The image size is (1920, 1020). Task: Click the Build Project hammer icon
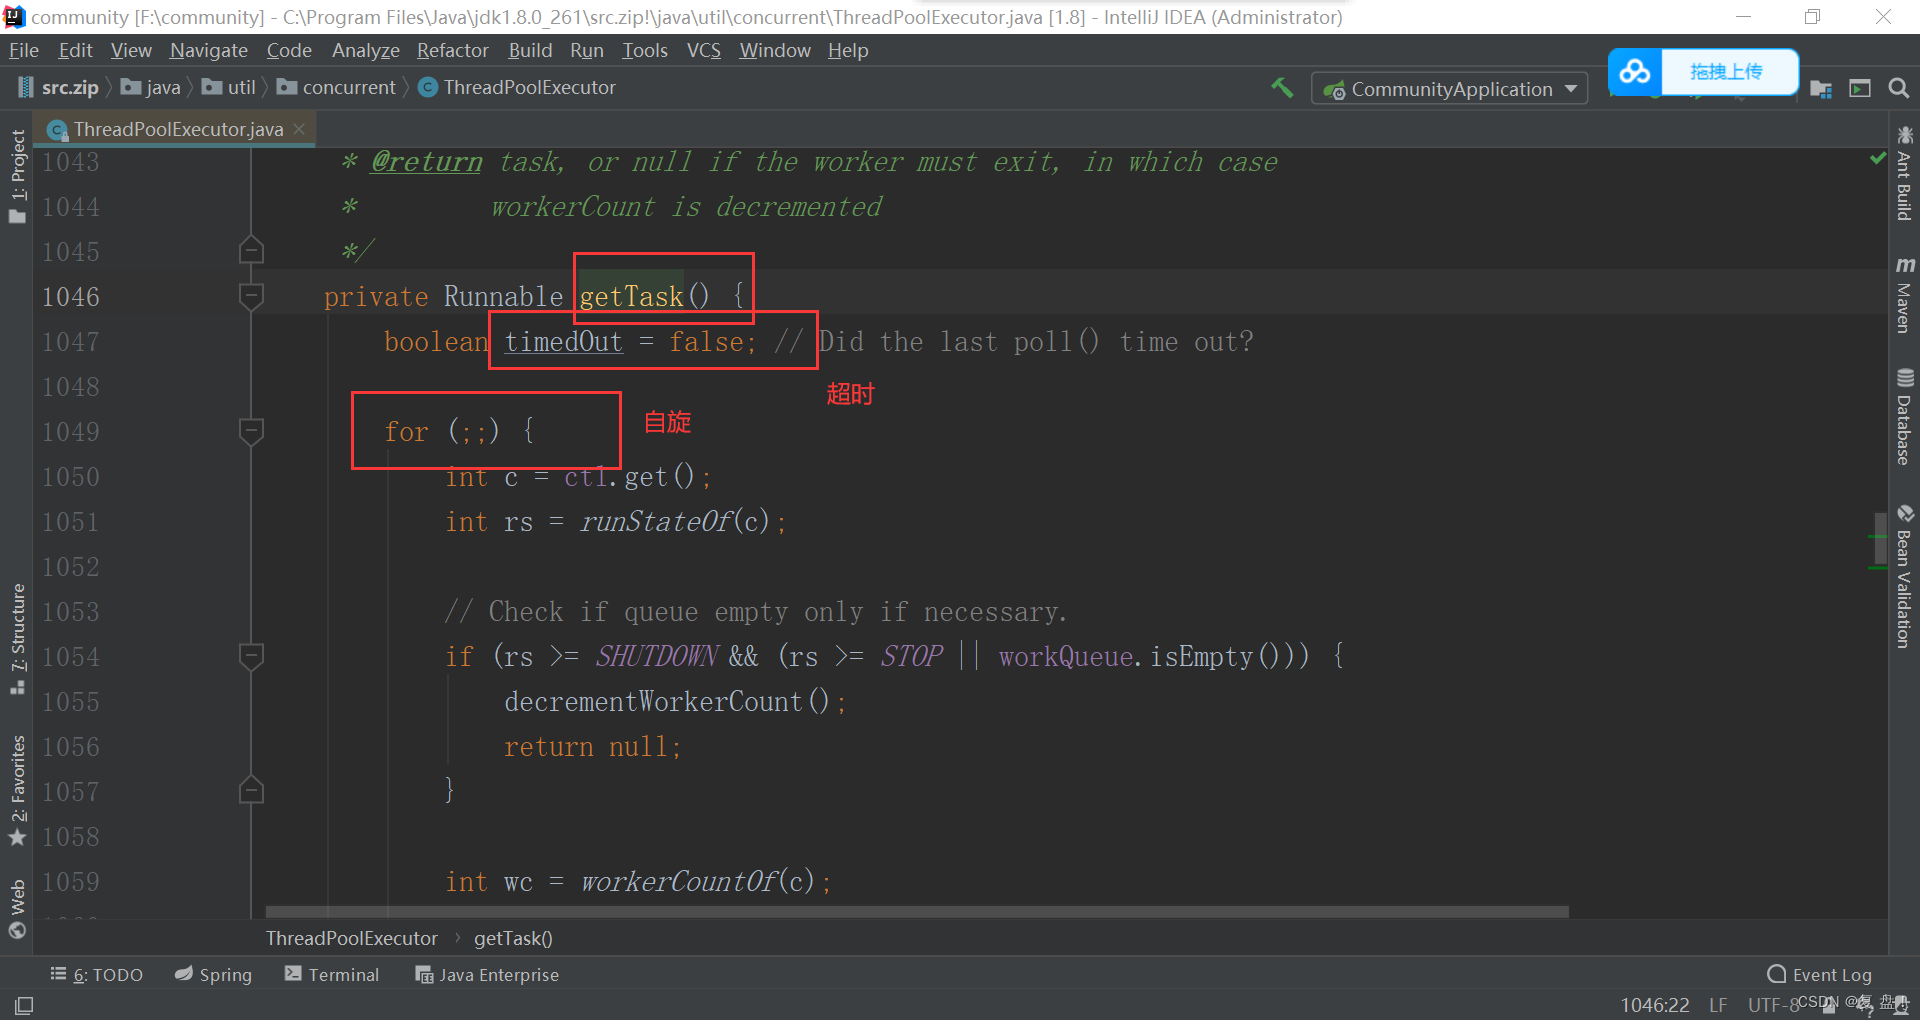[x=1282, y=88]
